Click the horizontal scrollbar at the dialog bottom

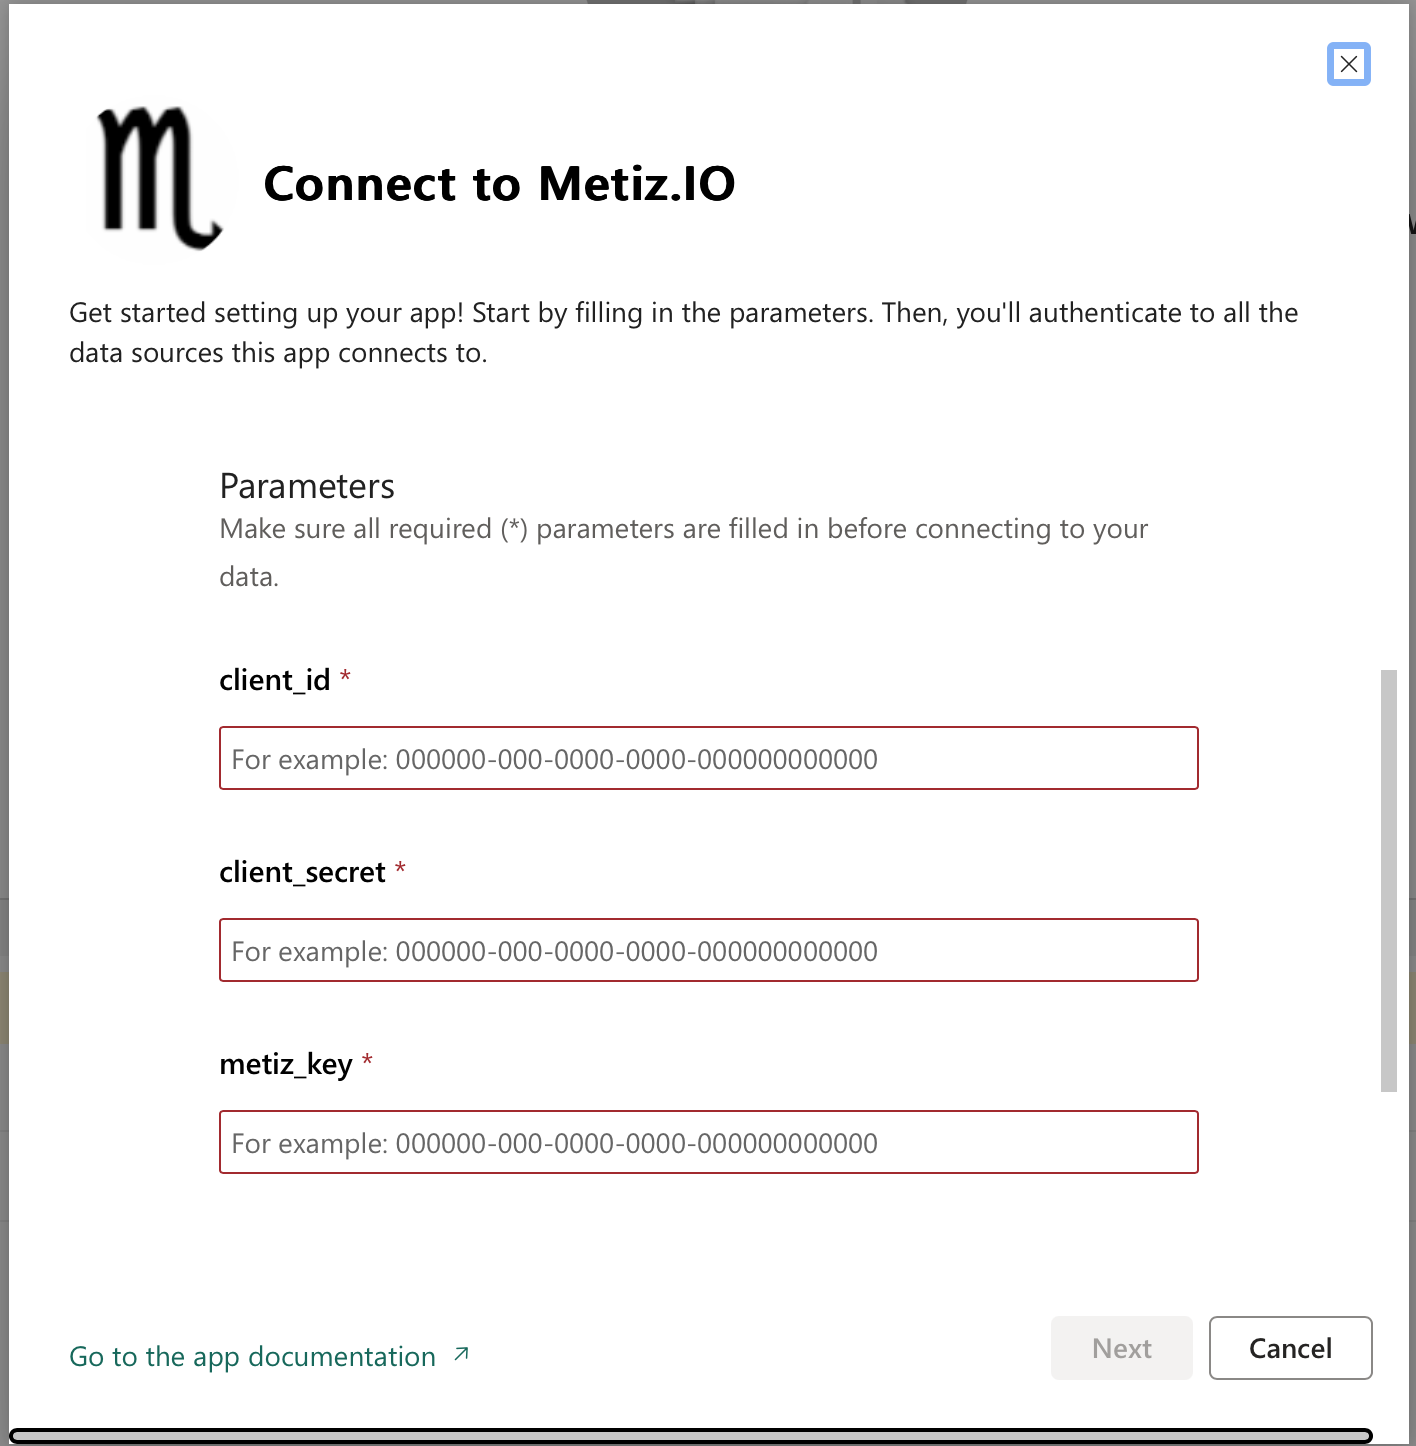(690, 1436)
